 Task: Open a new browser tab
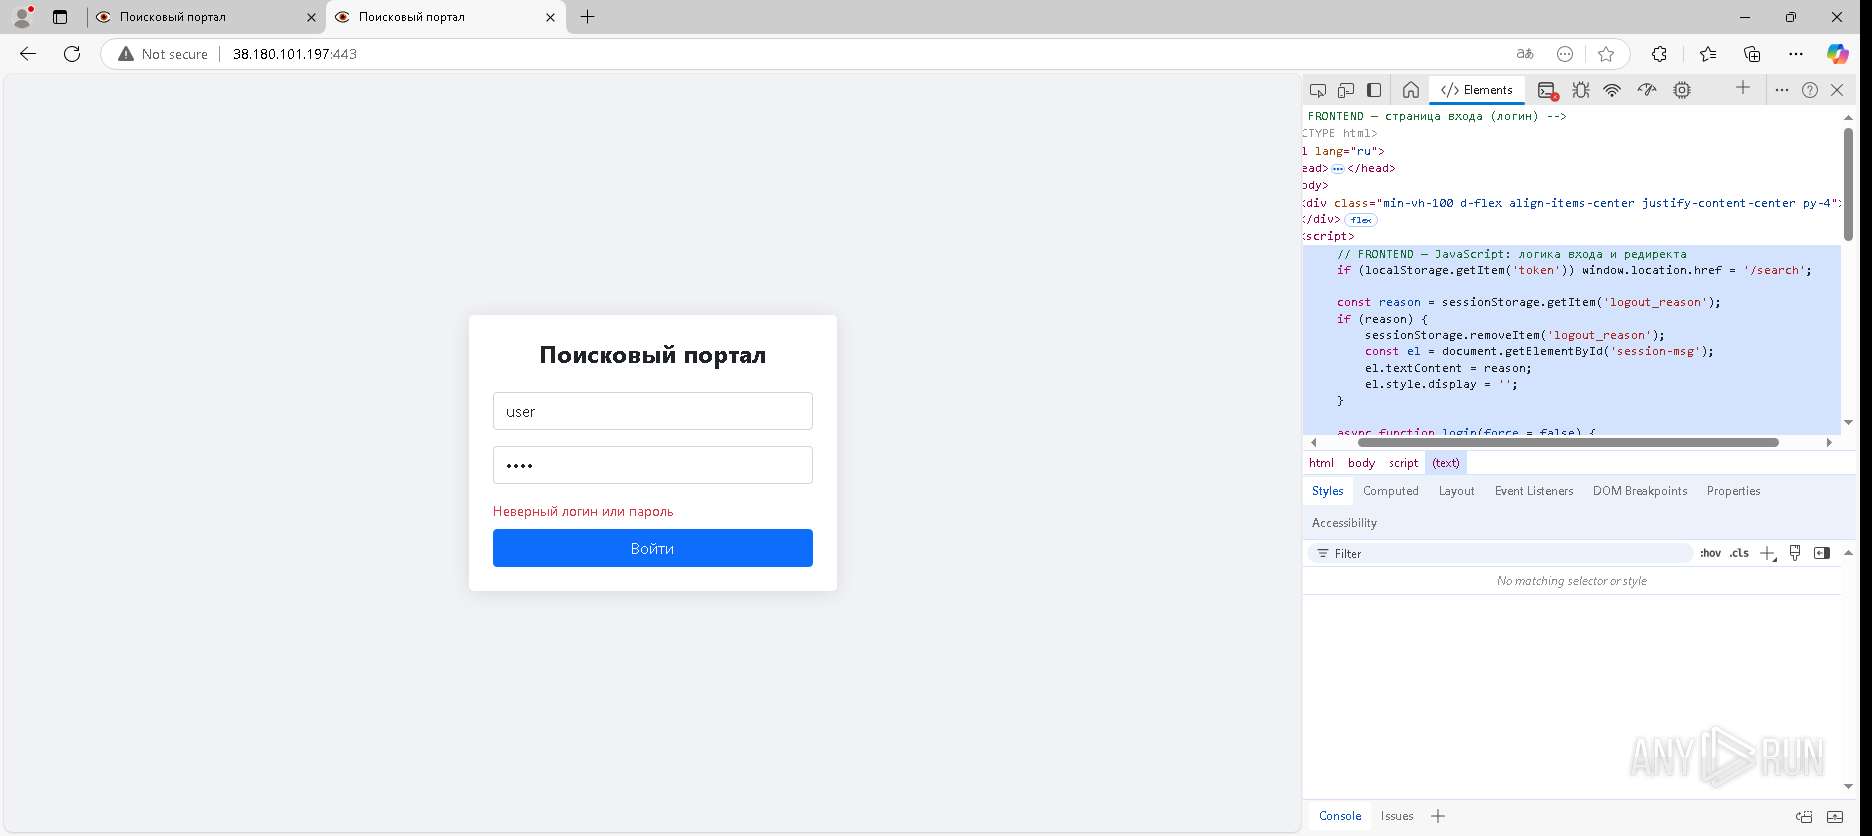tap(587, 17)
